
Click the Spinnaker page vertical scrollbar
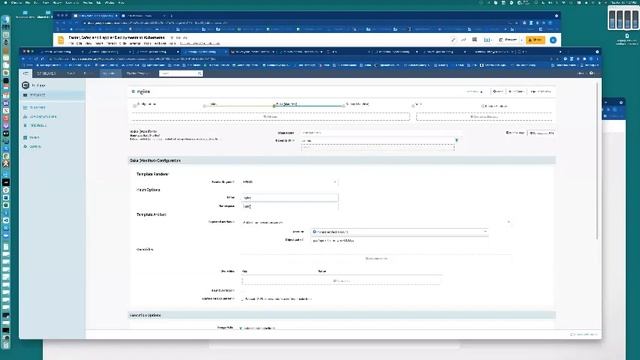[x=598, y=161]
